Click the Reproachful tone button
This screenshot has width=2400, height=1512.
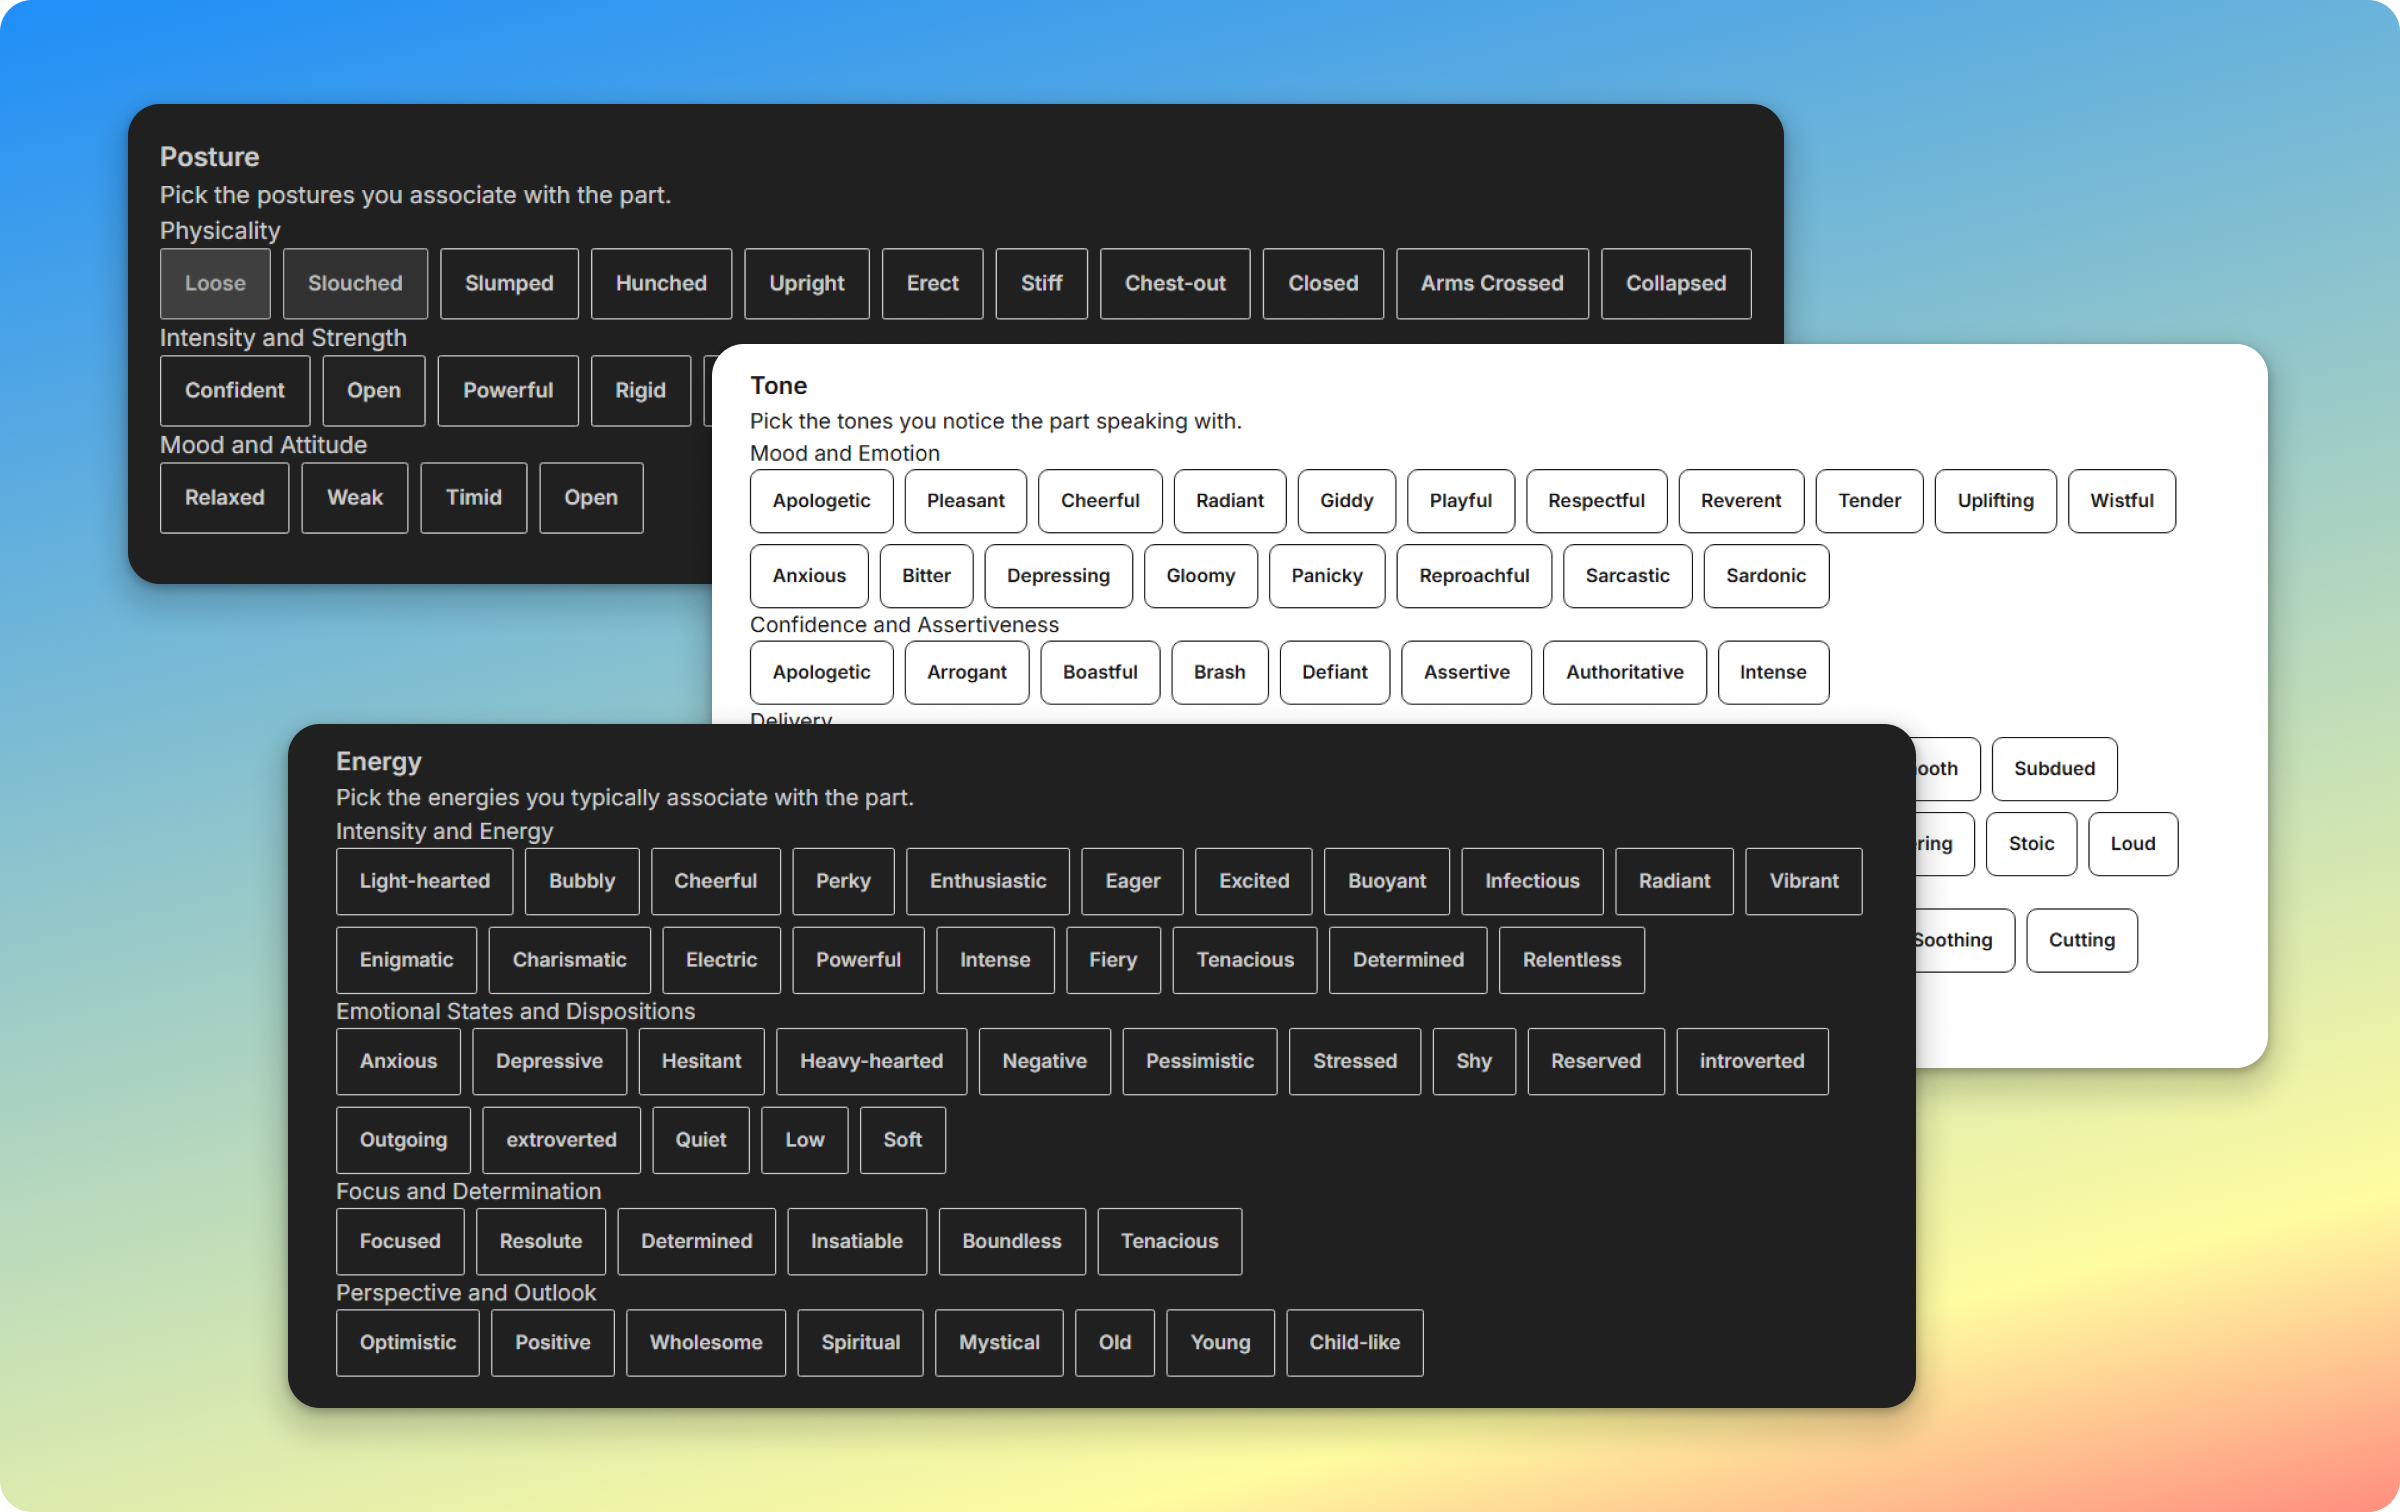coord(1473,576)
